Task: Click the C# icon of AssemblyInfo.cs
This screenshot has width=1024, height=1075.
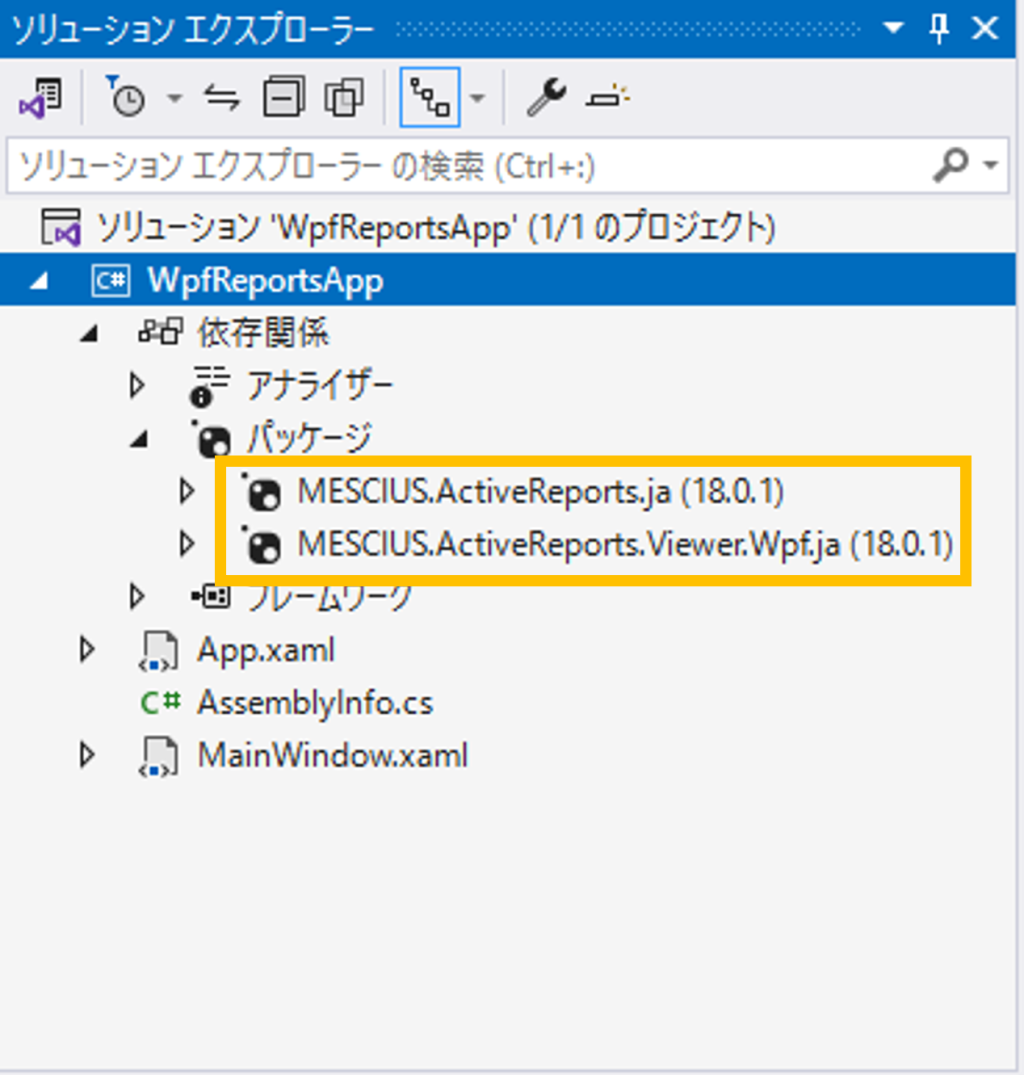Action: 161,703
